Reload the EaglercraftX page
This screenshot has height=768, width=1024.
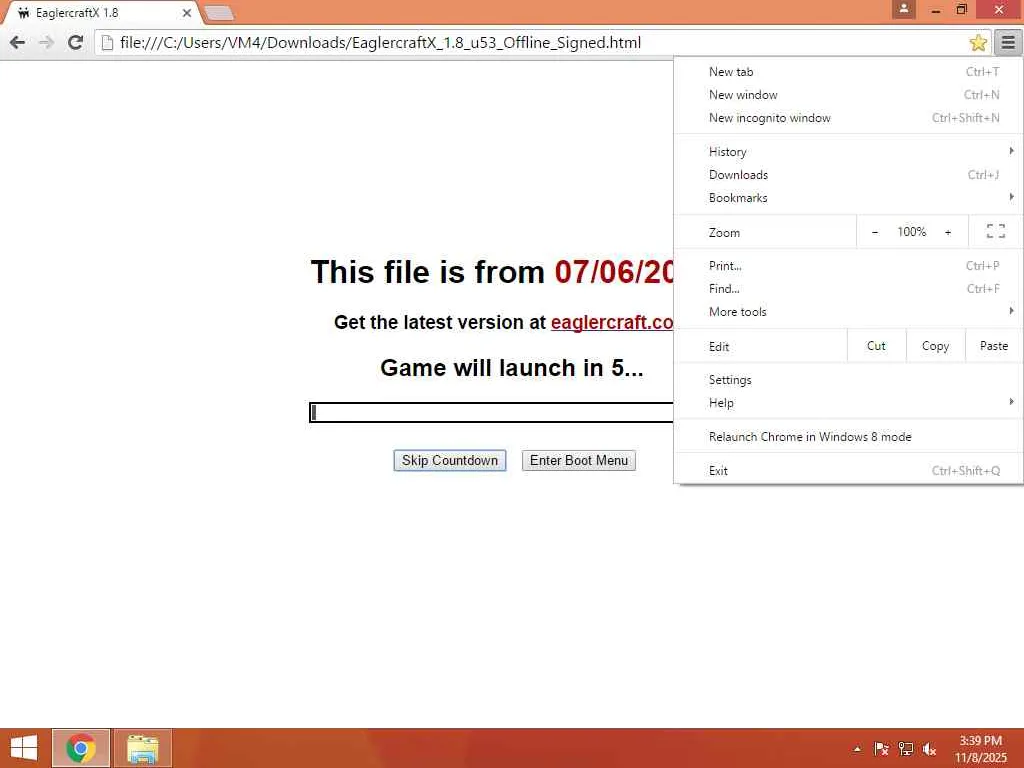point(75,42)
